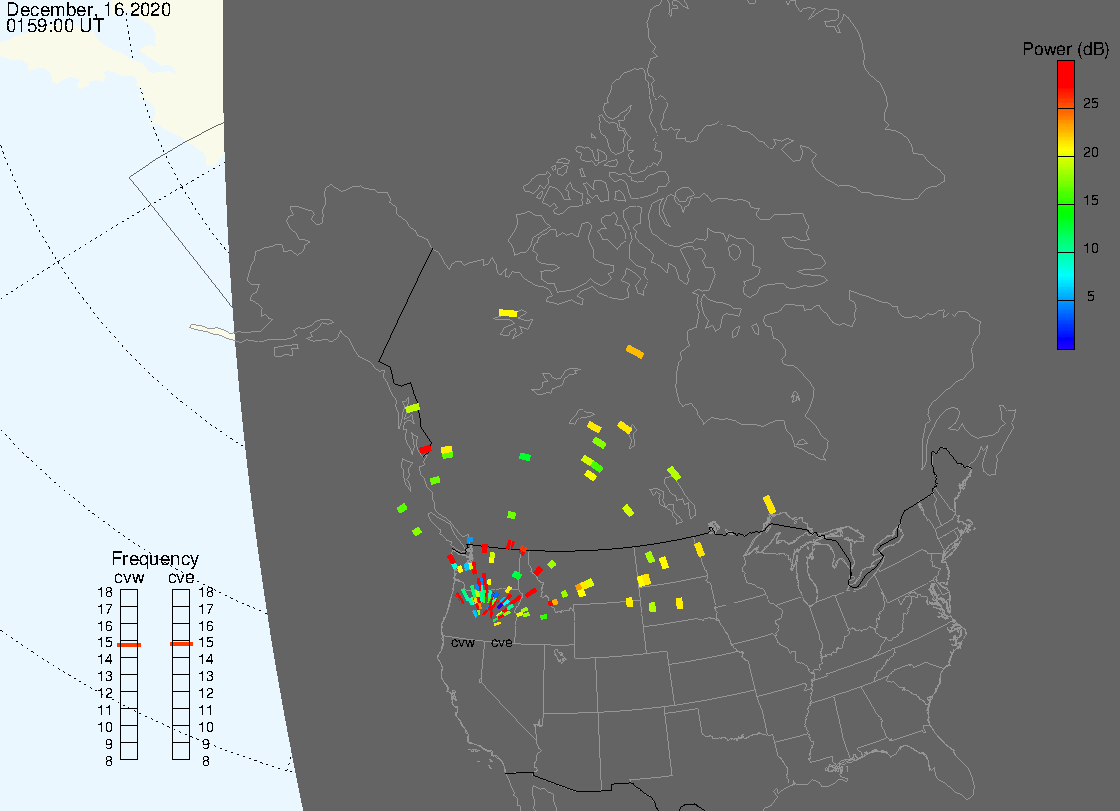Click the cve radar label on map
This screenshot has width=1120, height=811.
pos(501,643)
